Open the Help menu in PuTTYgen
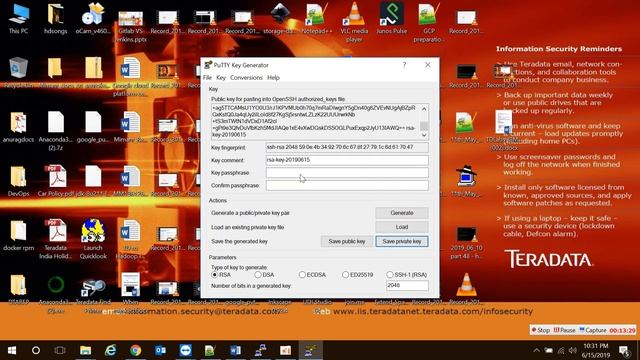Image resolution: width=640 pixels, height=360 pixels. click(x=273, y=78)
